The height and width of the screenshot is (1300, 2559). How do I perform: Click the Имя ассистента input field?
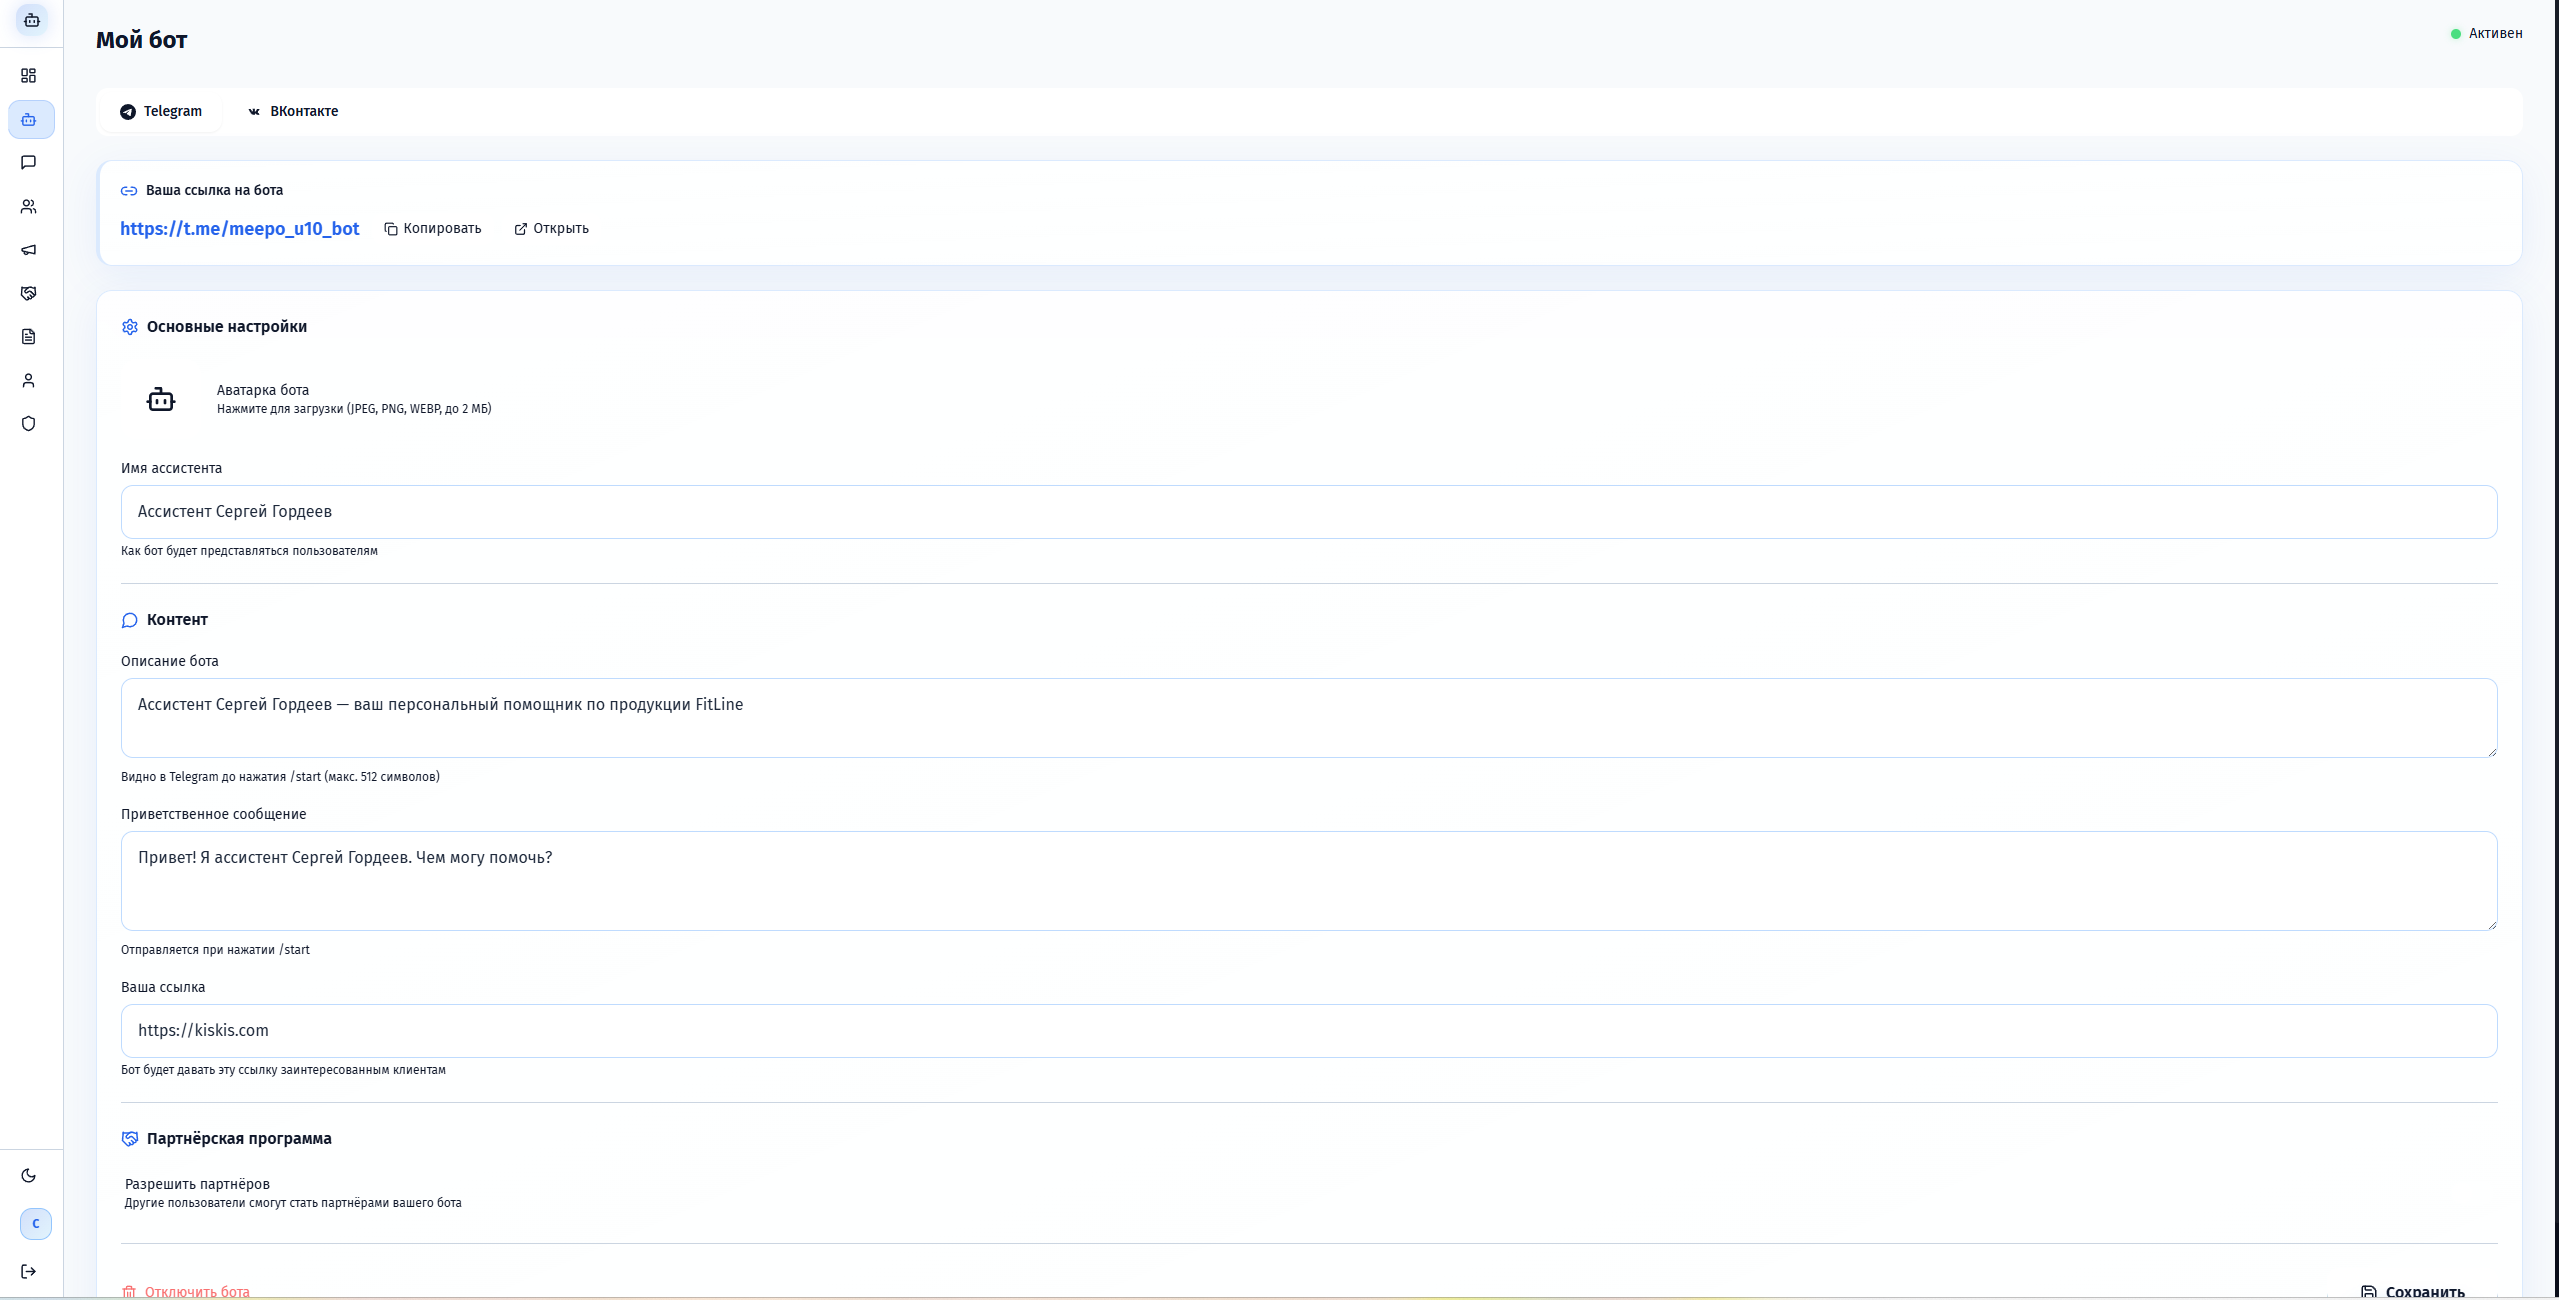coord(1309,512)
